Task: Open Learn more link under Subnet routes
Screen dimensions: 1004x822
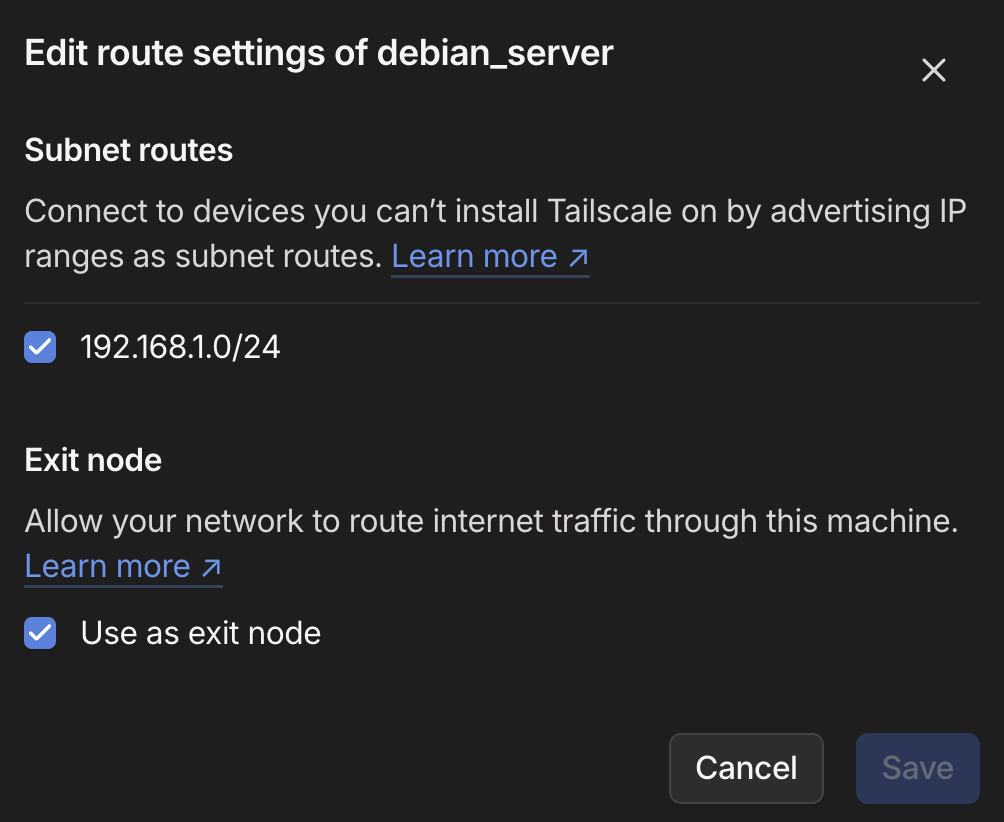Action: tap(474, 257)
